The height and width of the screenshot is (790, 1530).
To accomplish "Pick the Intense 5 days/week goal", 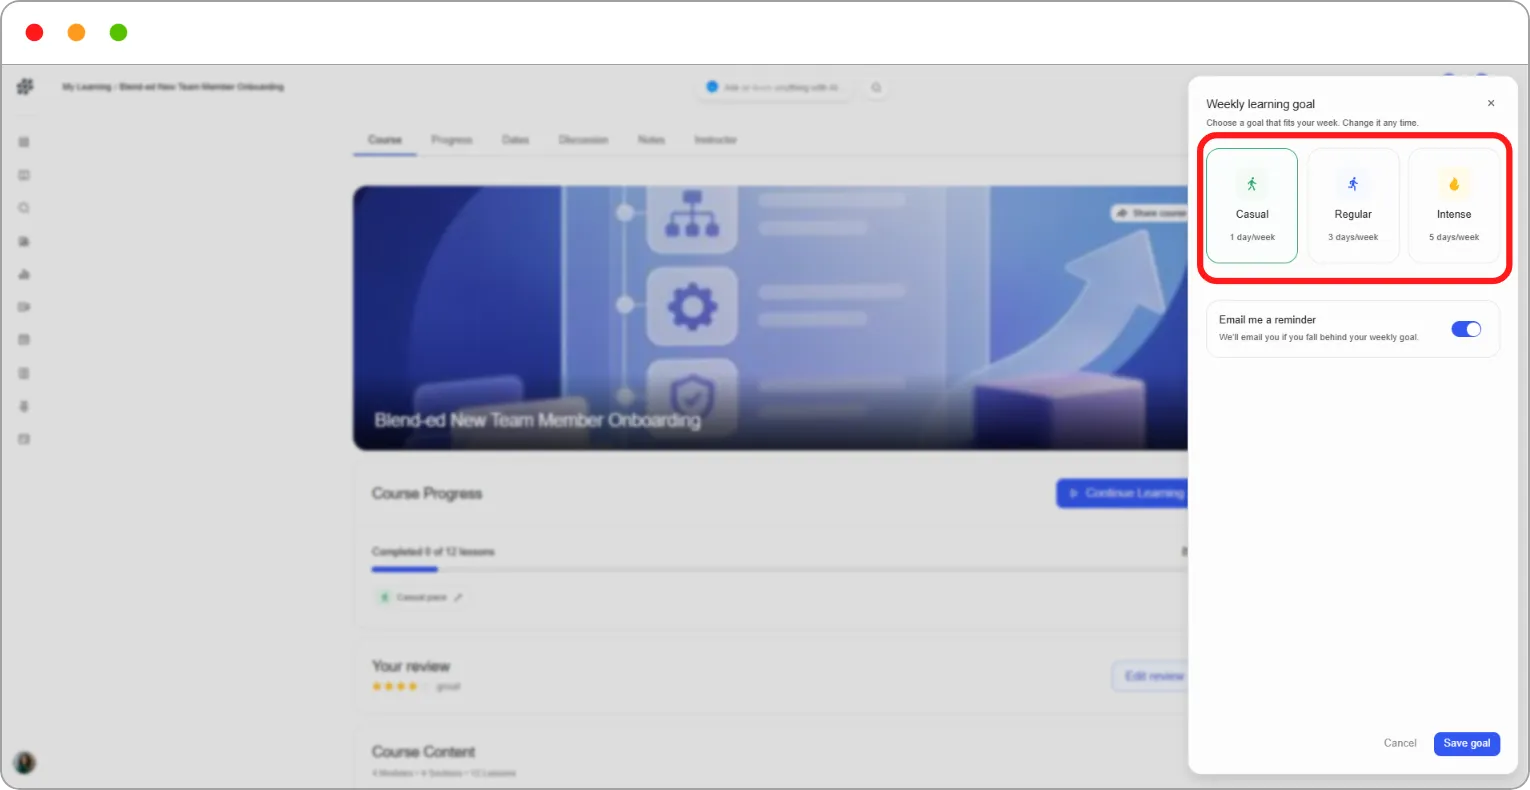I will tap(1454, 206).
